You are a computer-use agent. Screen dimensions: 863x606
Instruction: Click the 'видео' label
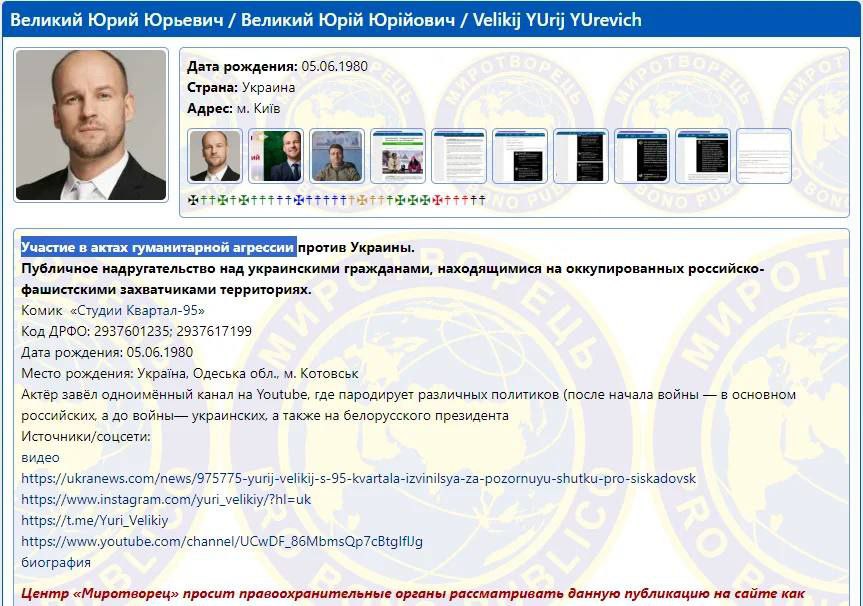pyautogui.click(x=40, y=457)
